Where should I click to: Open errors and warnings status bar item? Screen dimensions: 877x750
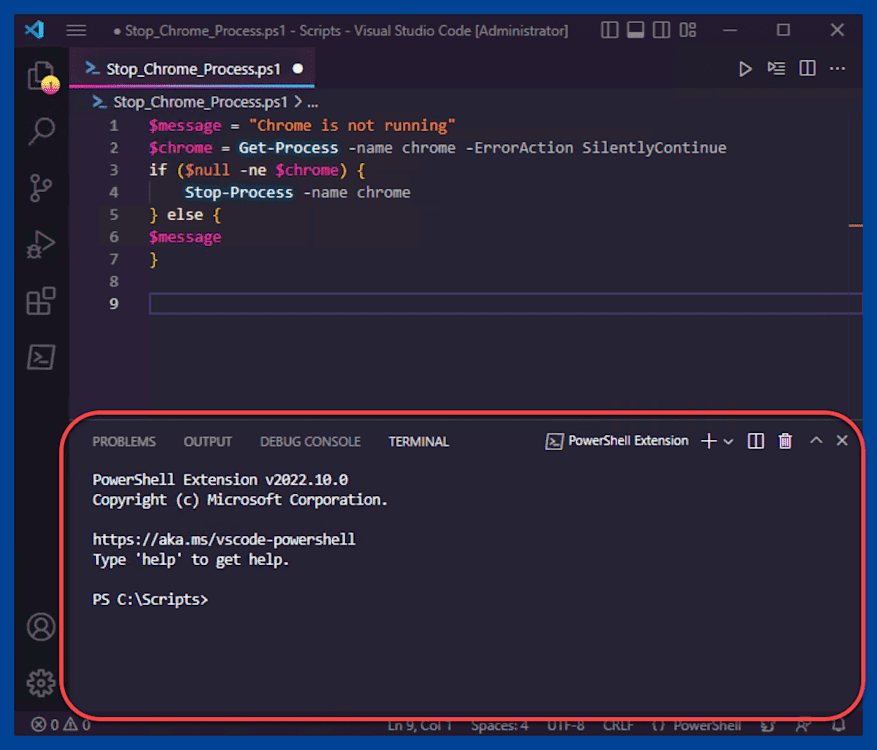click(60, 725)
